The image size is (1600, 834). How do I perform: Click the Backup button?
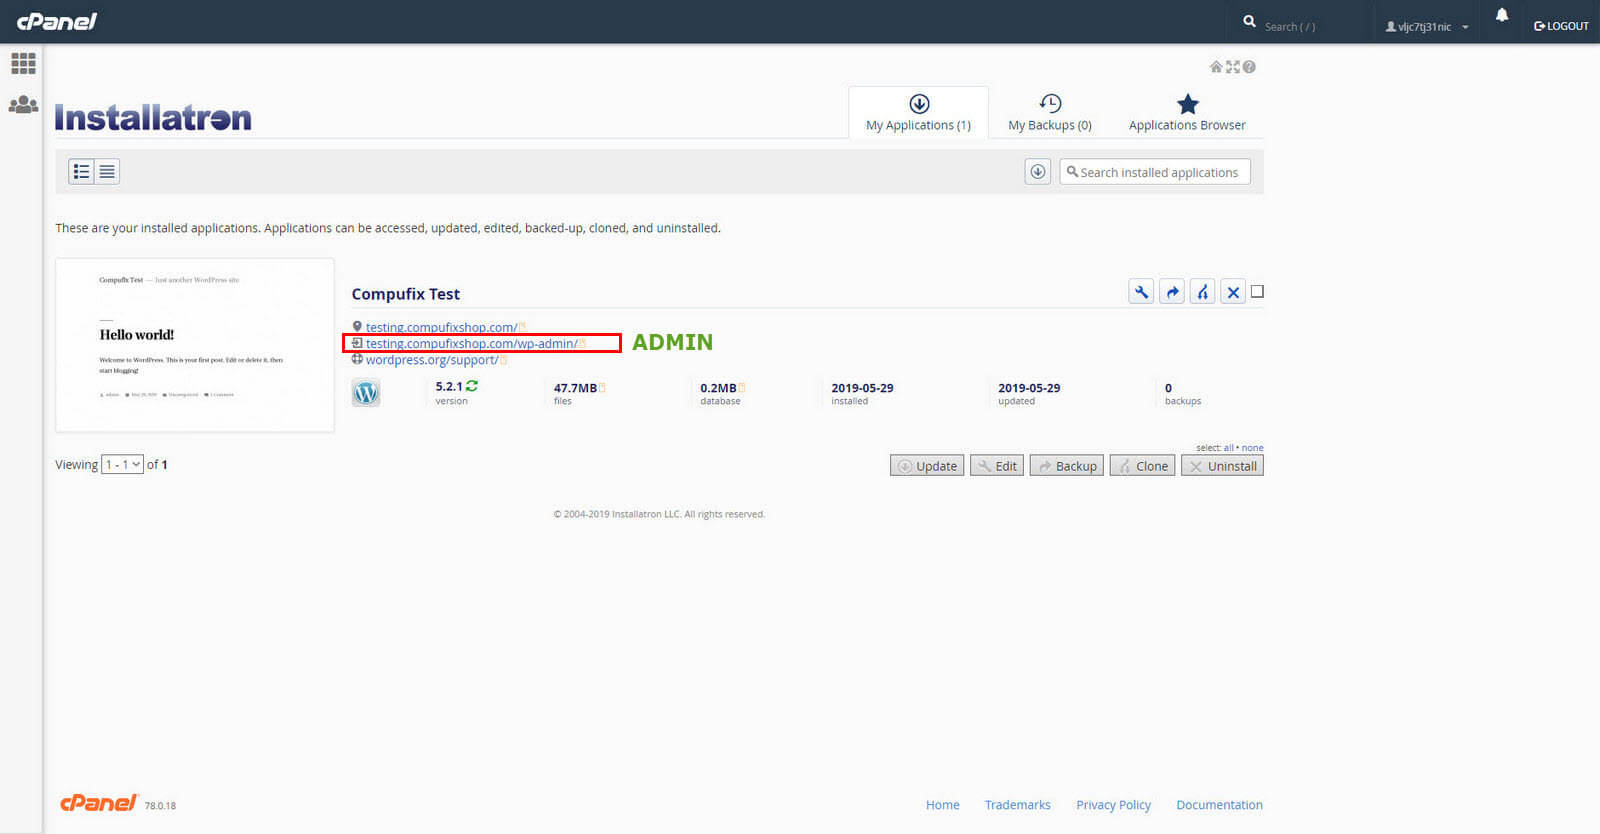[1067, 466]
